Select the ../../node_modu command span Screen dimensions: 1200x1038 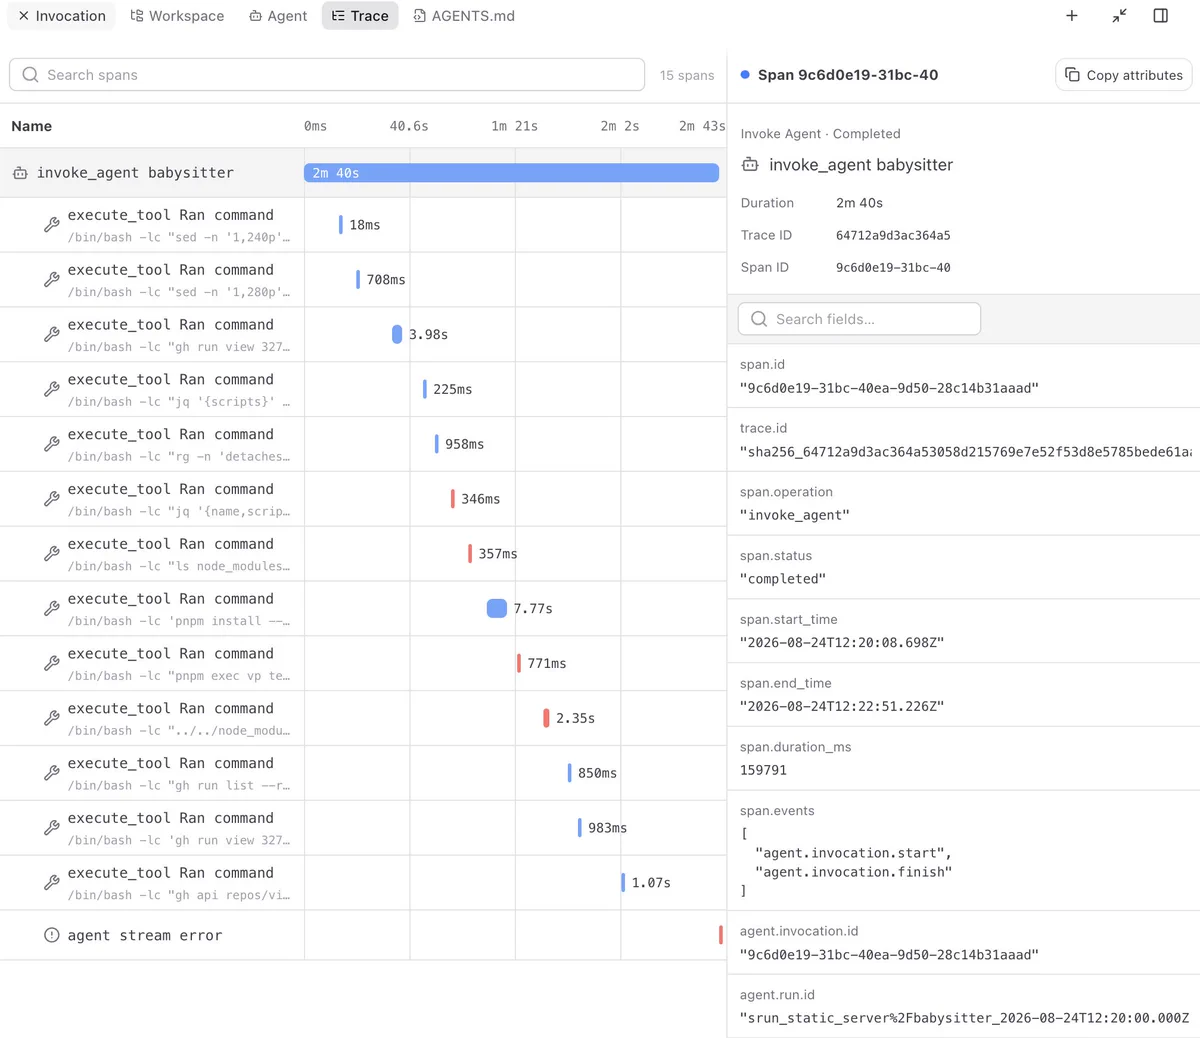point(363,719)
